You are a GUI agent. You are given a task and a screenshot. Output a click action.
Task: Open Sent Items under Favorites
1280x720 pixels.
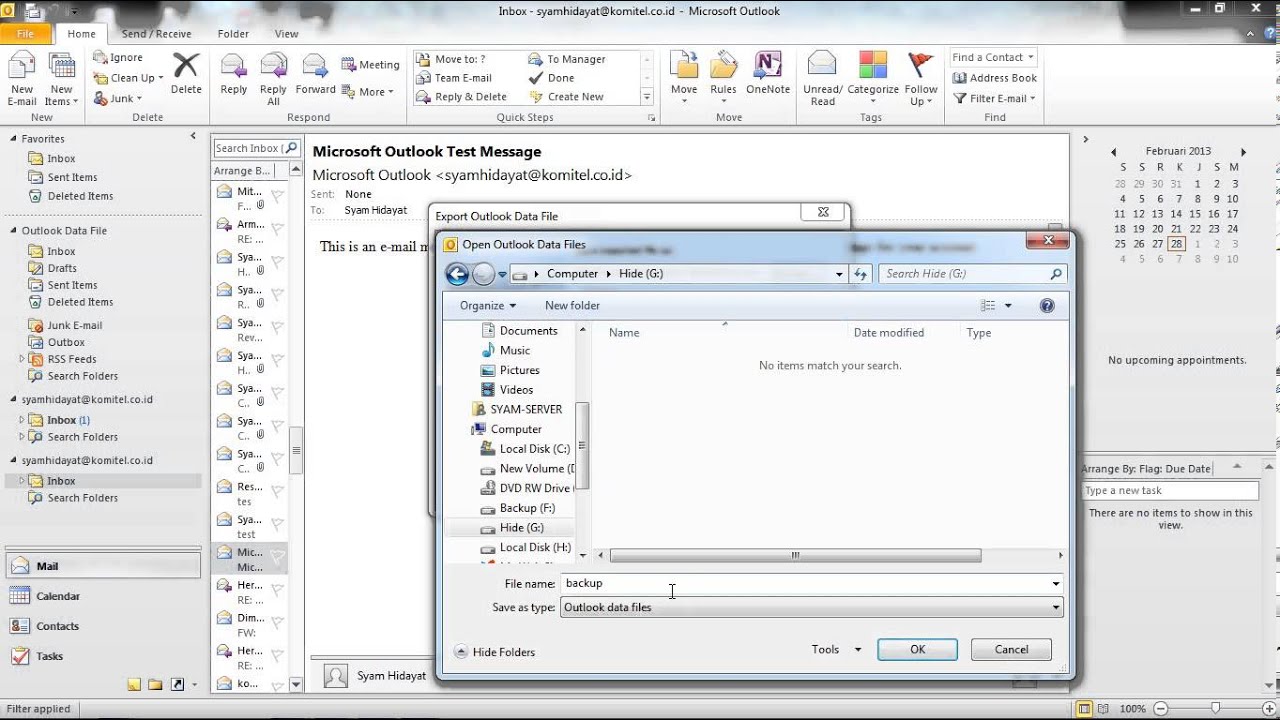(72, 178)
